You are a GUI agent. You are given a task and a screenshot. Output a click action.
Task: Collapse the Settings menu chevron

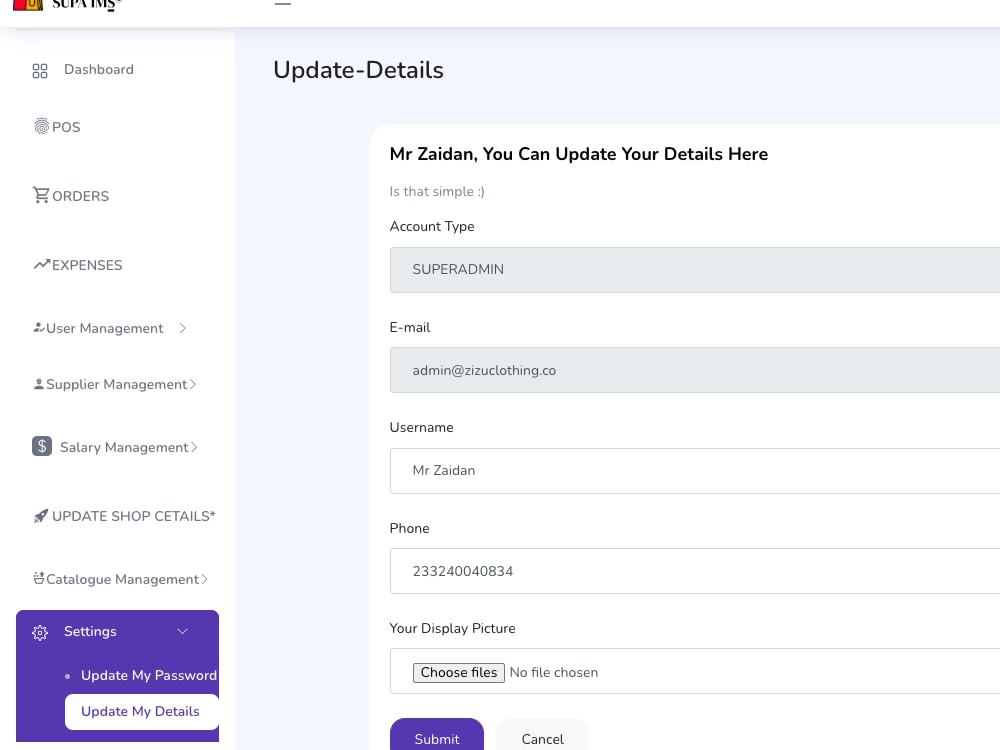pyautogui.click(x=182, y=631)
